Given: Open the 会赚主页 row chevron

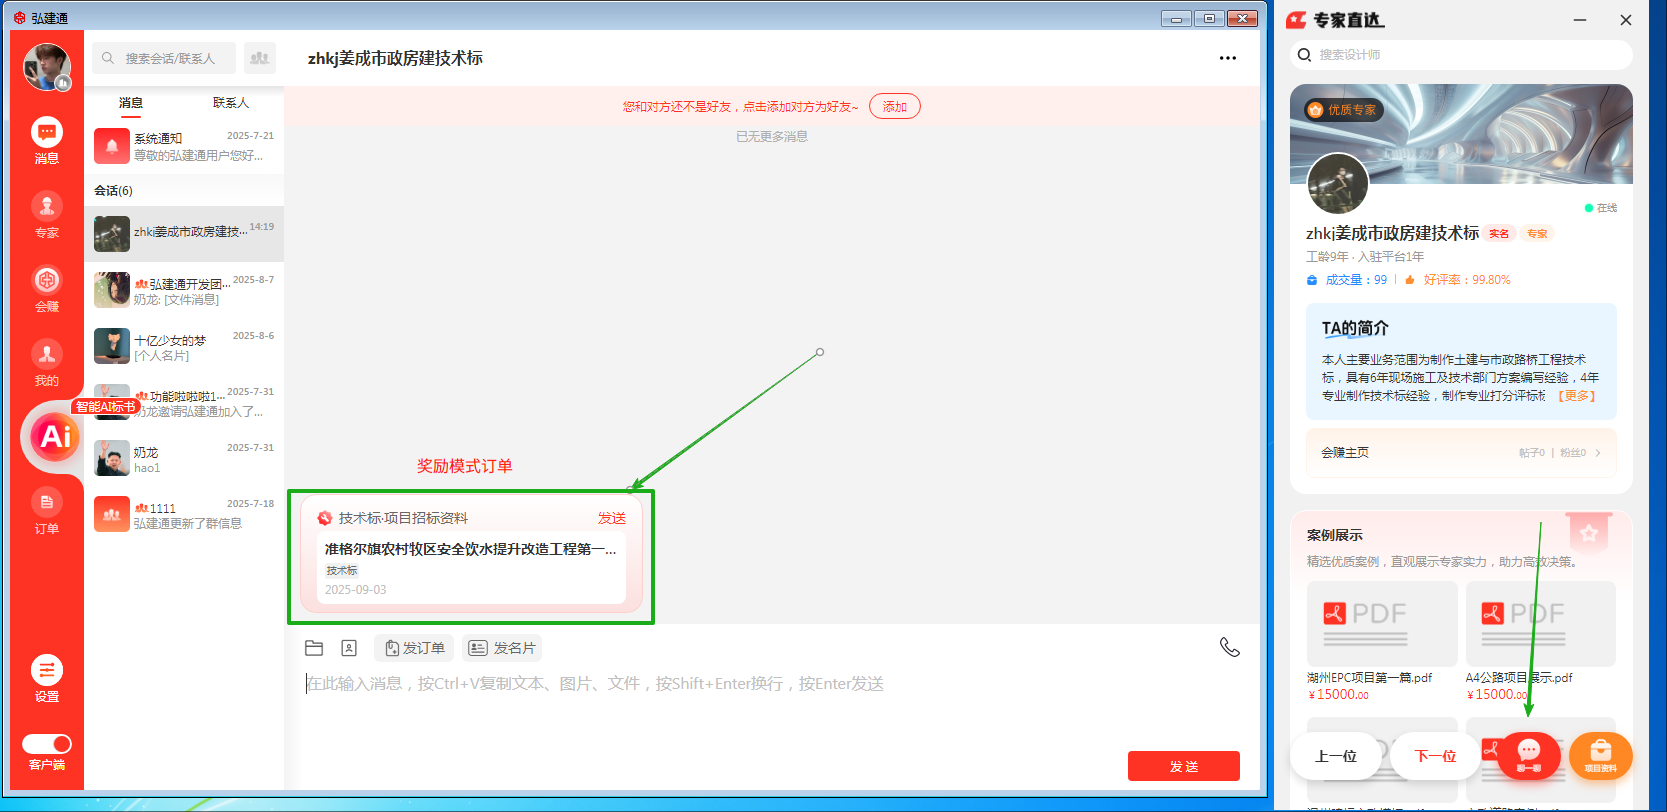Looking at the screenshot, I should [1598, 453].
